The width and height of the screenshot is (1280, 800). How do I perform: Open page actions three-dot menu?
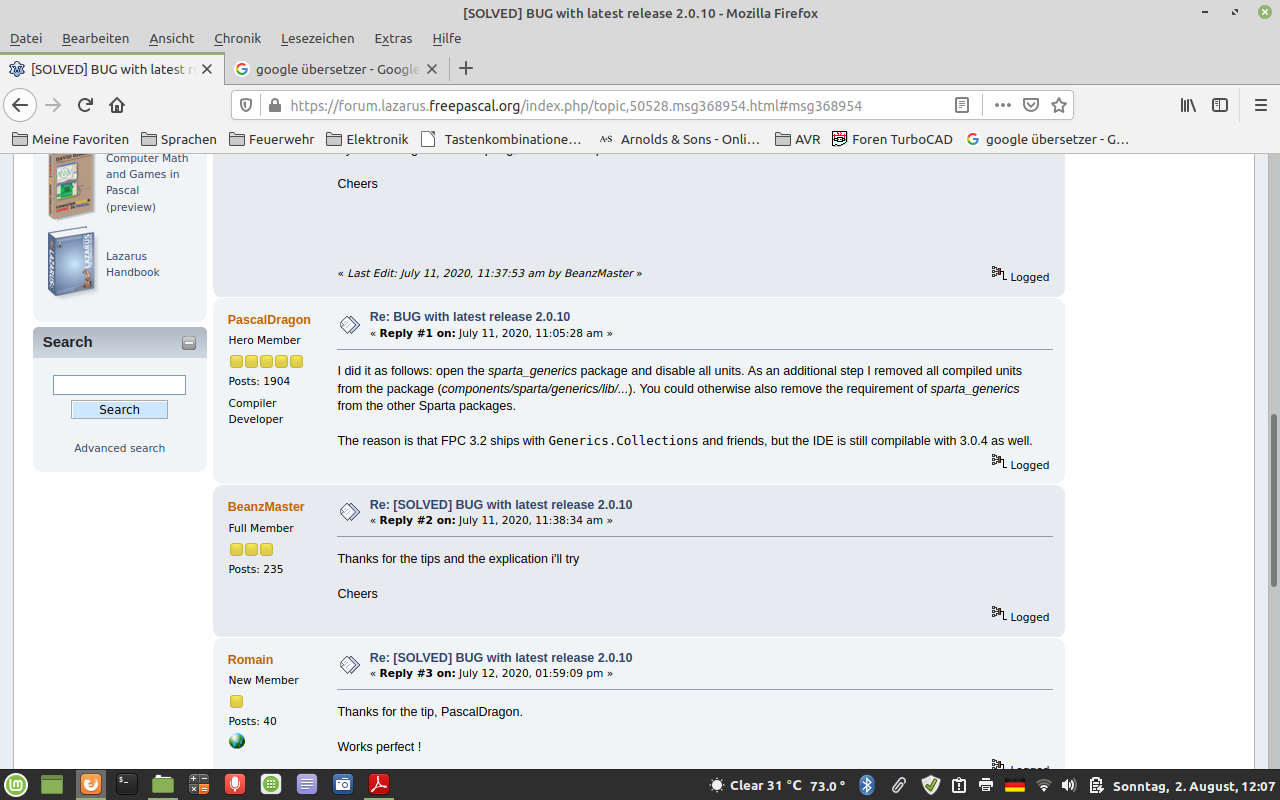(1003, 105)
